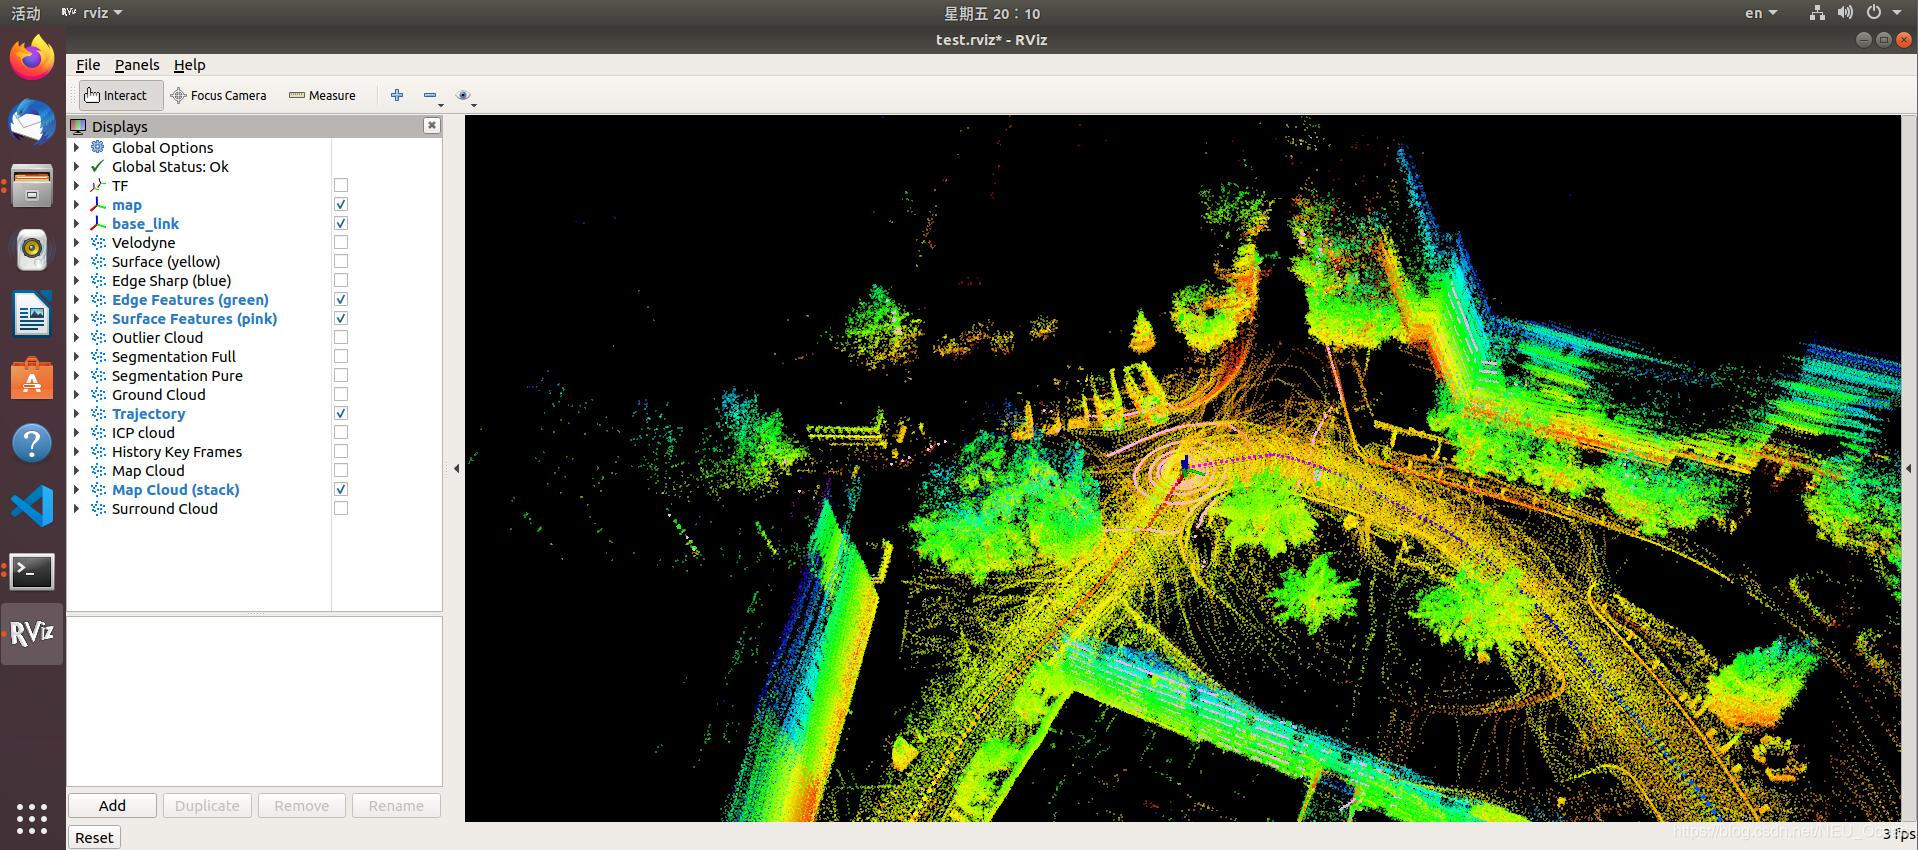Open LibreOffice Writer from the dock
The width and height of the screenshot is (1918, 850).
tap(32, 314)
